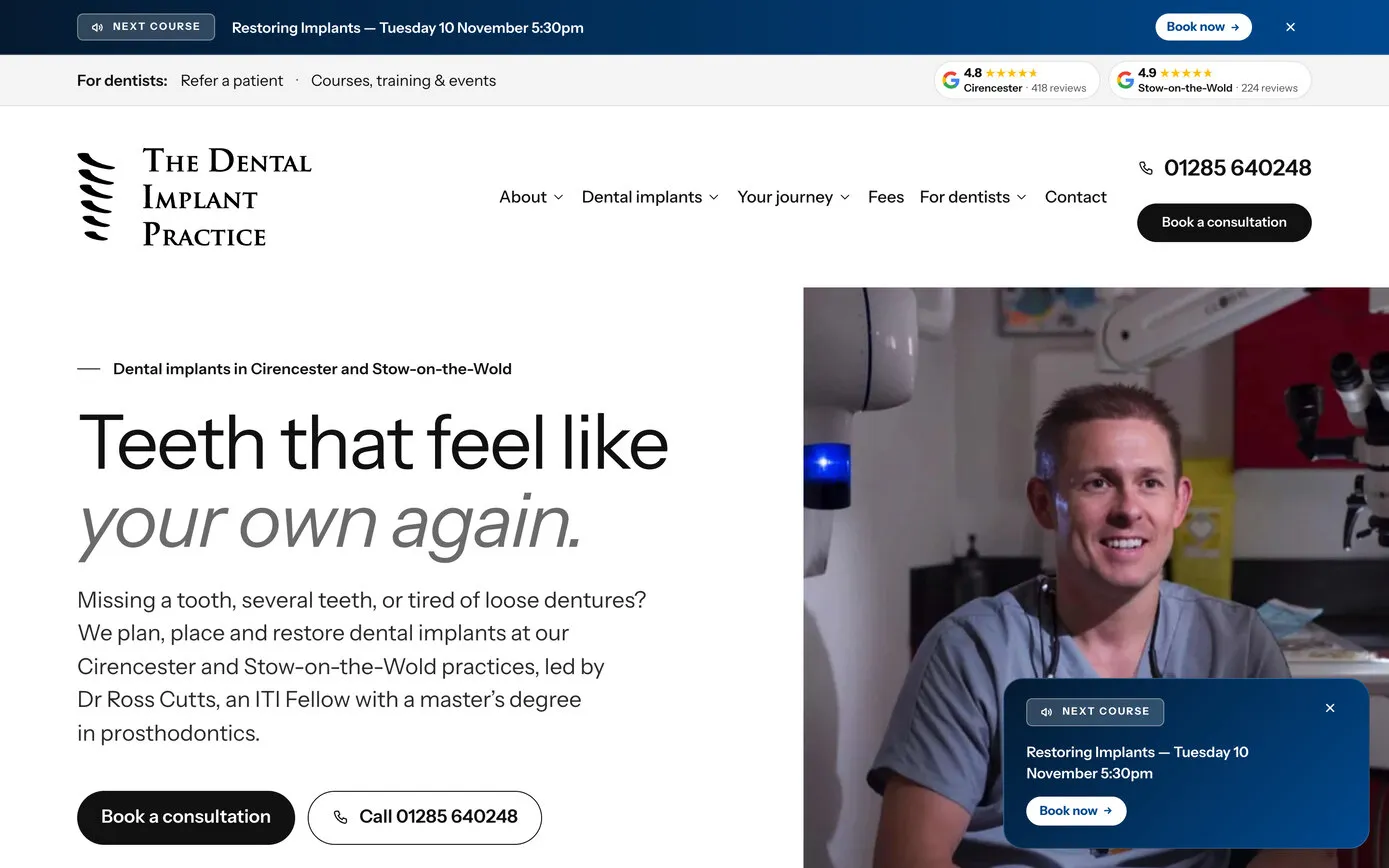This screenshot has height=868, width=1389.
Task: Expand the Your journey menu
Action: pyautogui.click(x=794, y=197)
